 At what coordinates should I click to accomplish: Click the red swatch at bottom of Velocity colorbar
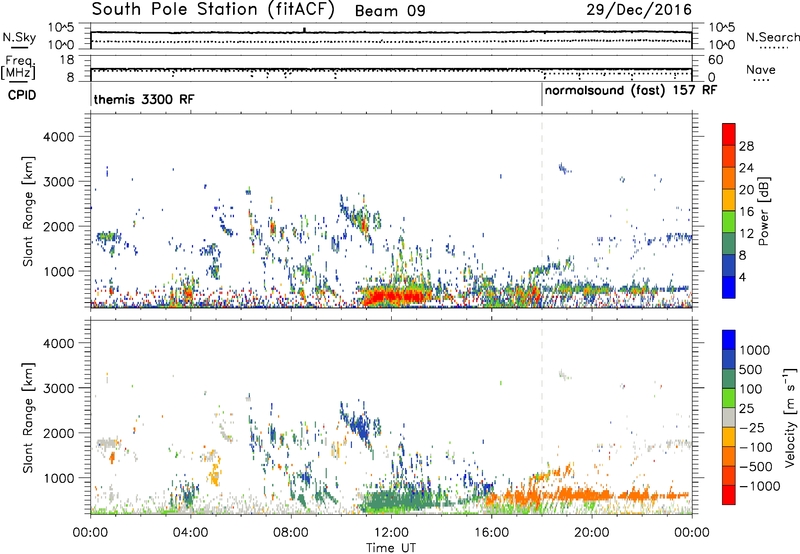coord(729,495)
